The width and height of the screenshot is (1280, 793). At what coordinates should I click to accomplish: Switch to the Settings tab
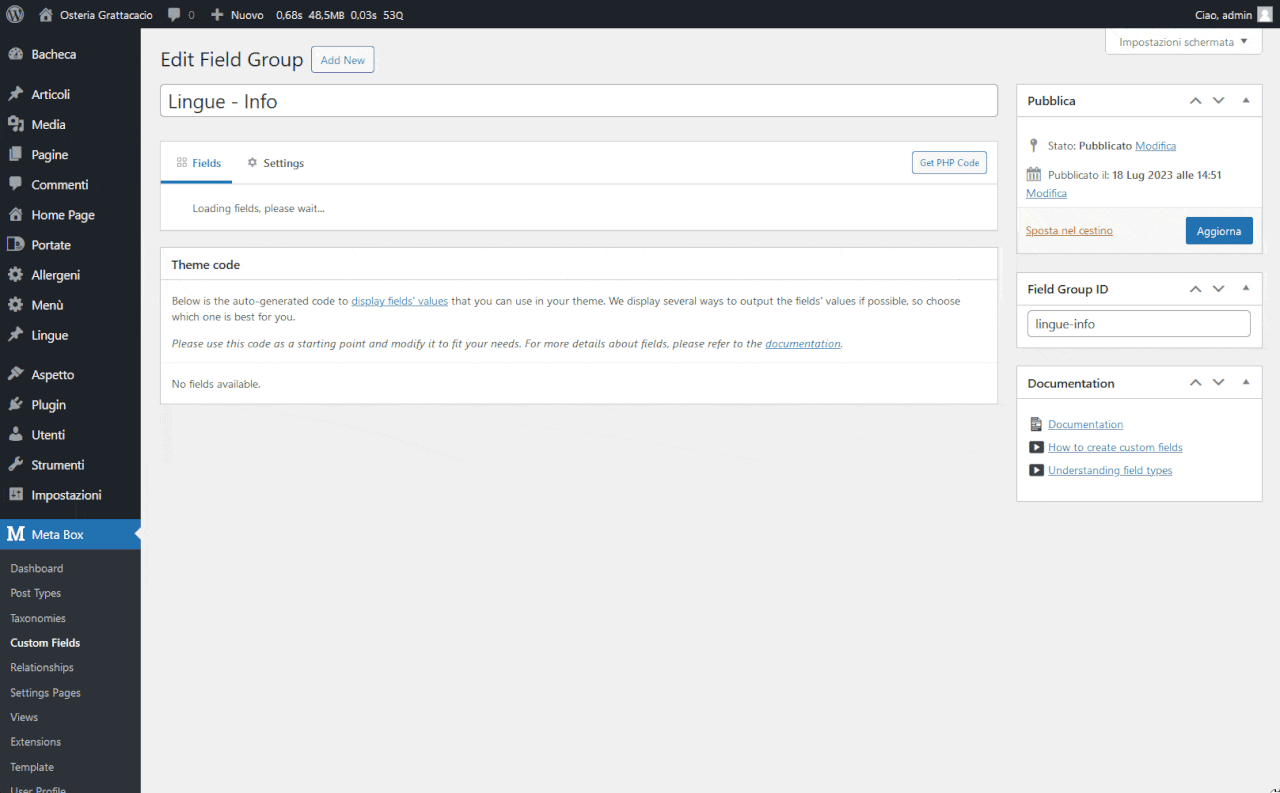pyautogui.click(x=275, y=163)
